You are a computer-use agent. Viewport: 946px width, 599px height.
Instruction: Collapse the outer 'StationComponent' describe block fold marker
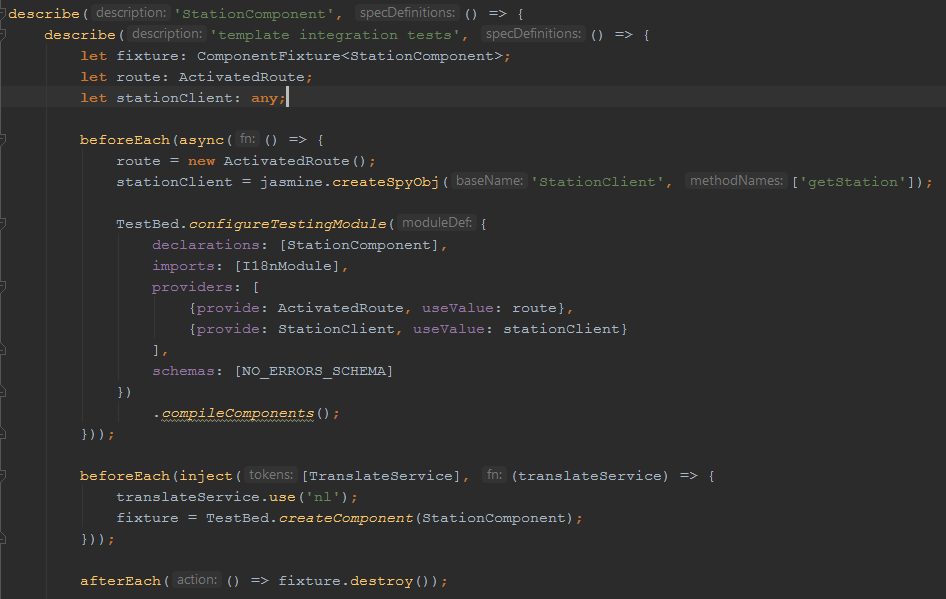coord(3,14)
